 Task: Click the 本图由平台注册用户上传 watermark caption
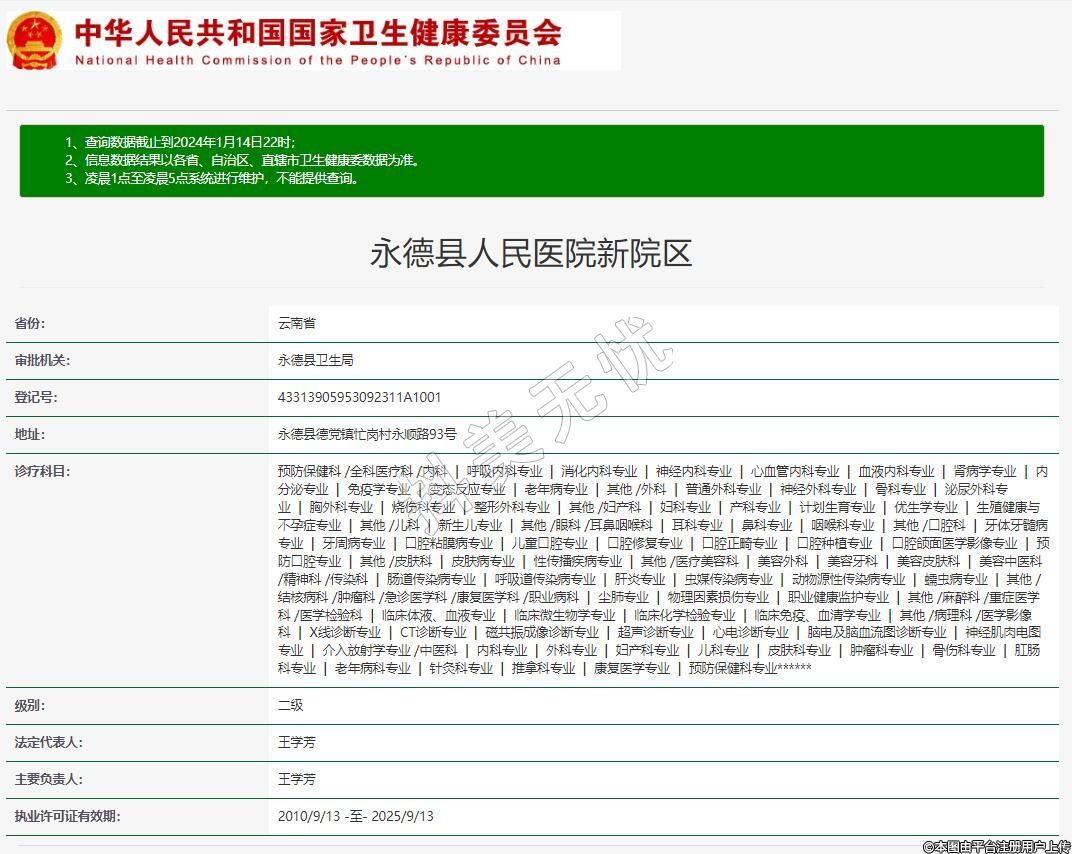tap(996, 846)
